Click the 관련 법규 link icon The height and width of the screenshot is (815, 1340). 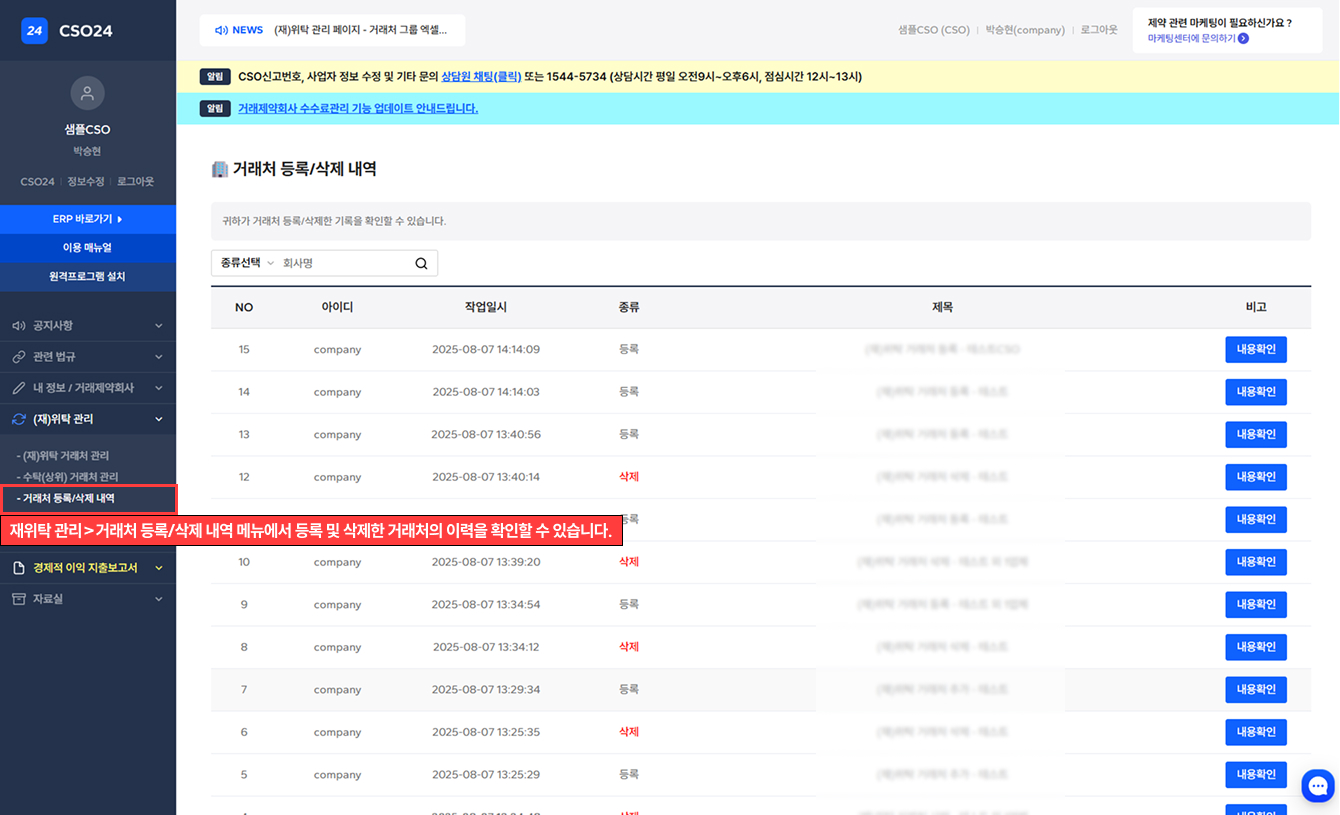18,357
